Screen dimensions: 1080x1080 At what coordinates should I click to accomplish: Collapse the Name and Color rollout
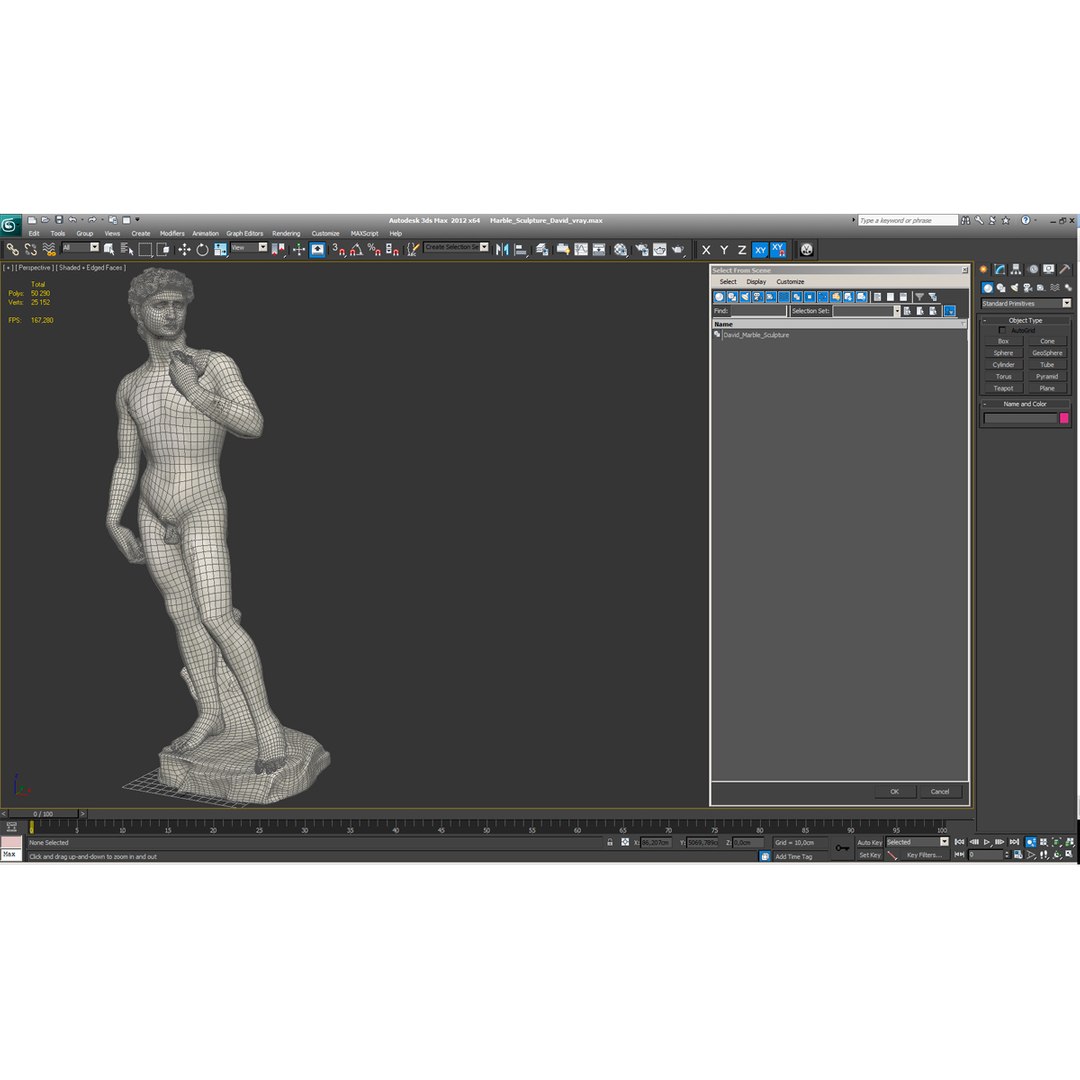pyautogui.click(x=1025, y=404)
